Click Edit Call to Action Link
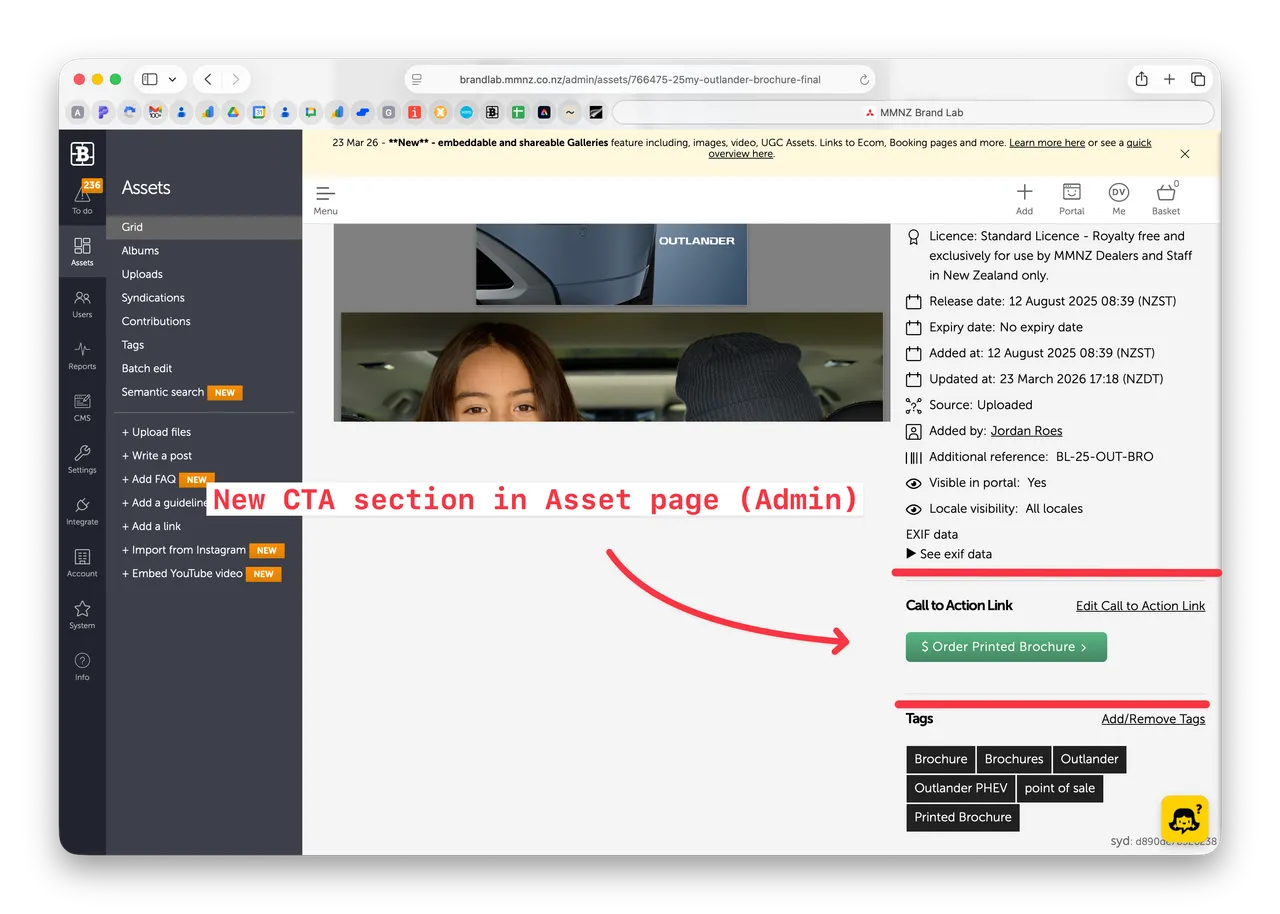The width and height of the screenshot is (1280, 914). [x=1140, y=606]
